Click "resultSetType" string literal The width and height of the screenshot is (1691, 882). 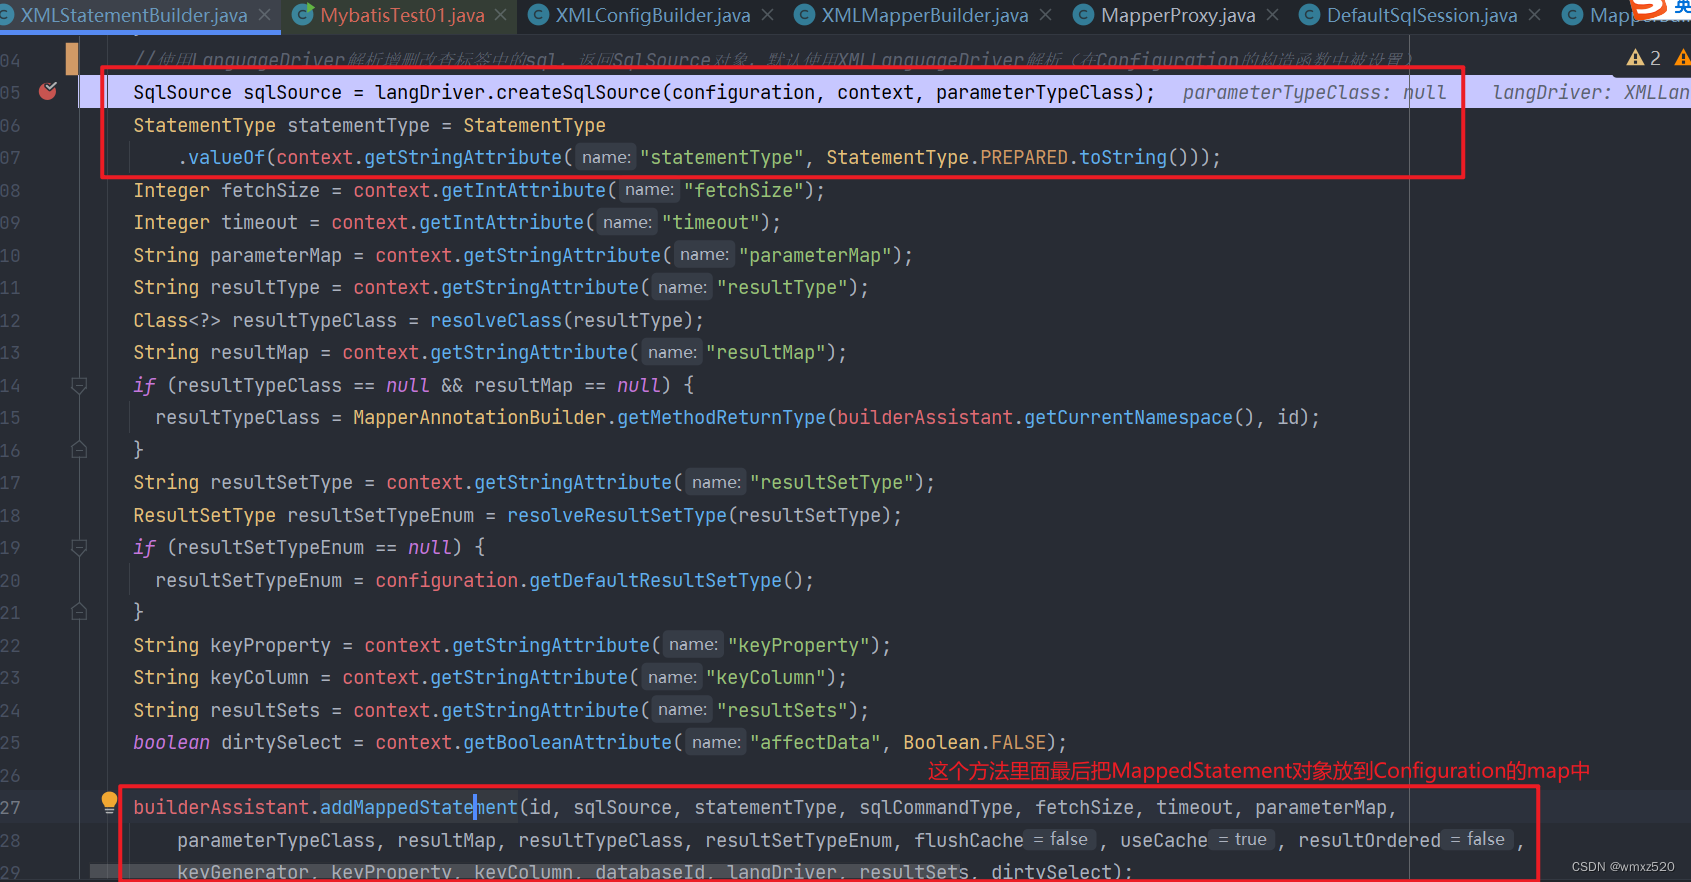click(x=831, y=482)
